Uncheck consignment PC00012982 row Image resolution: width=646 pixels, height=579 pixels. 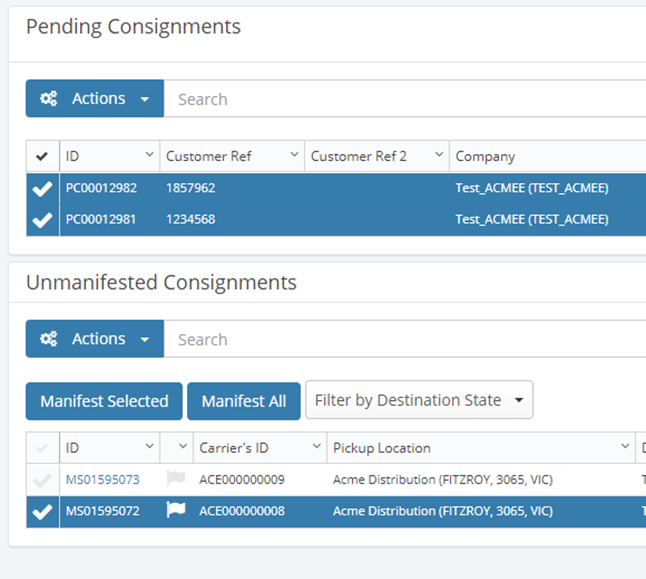coord(42,188)
